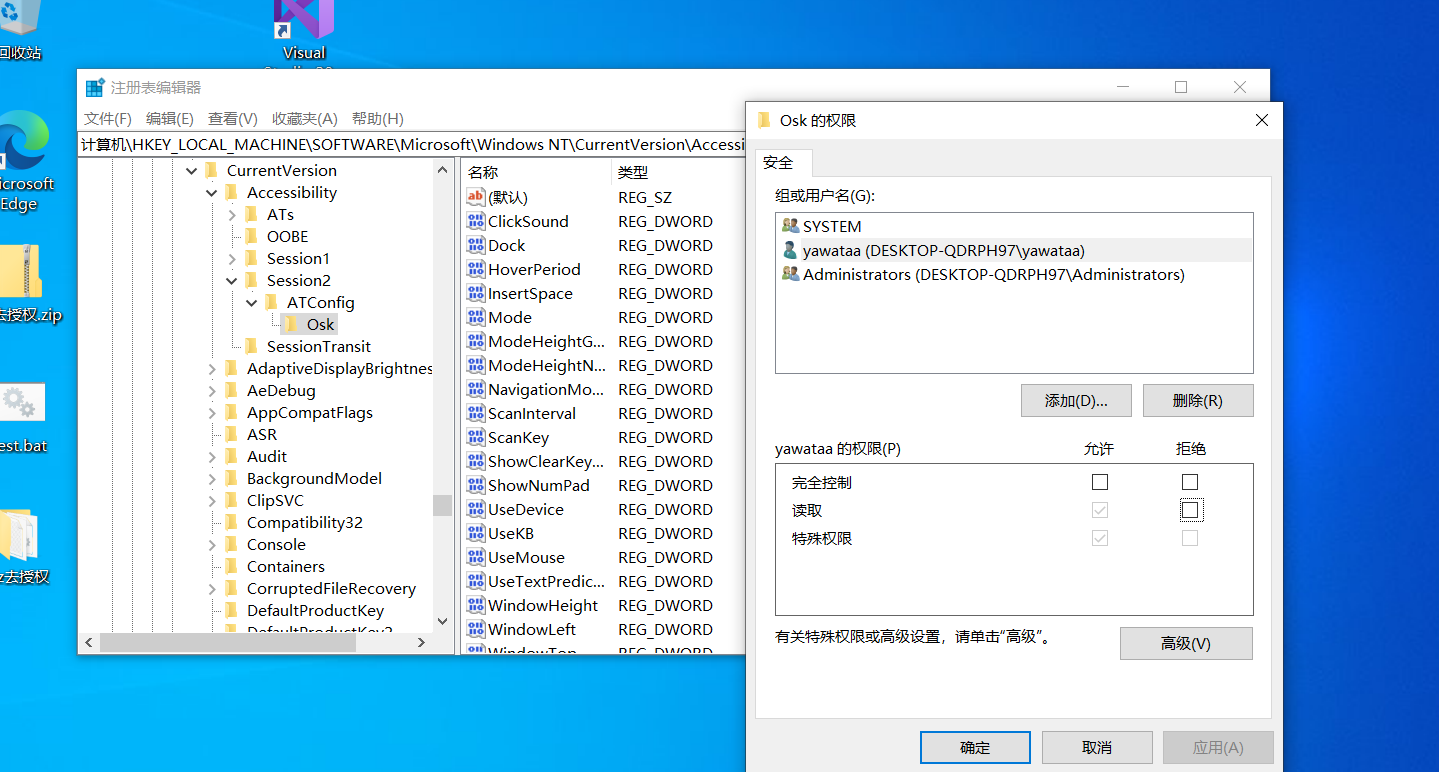Open the 编辑(E) menu

[x=170, y=118]
